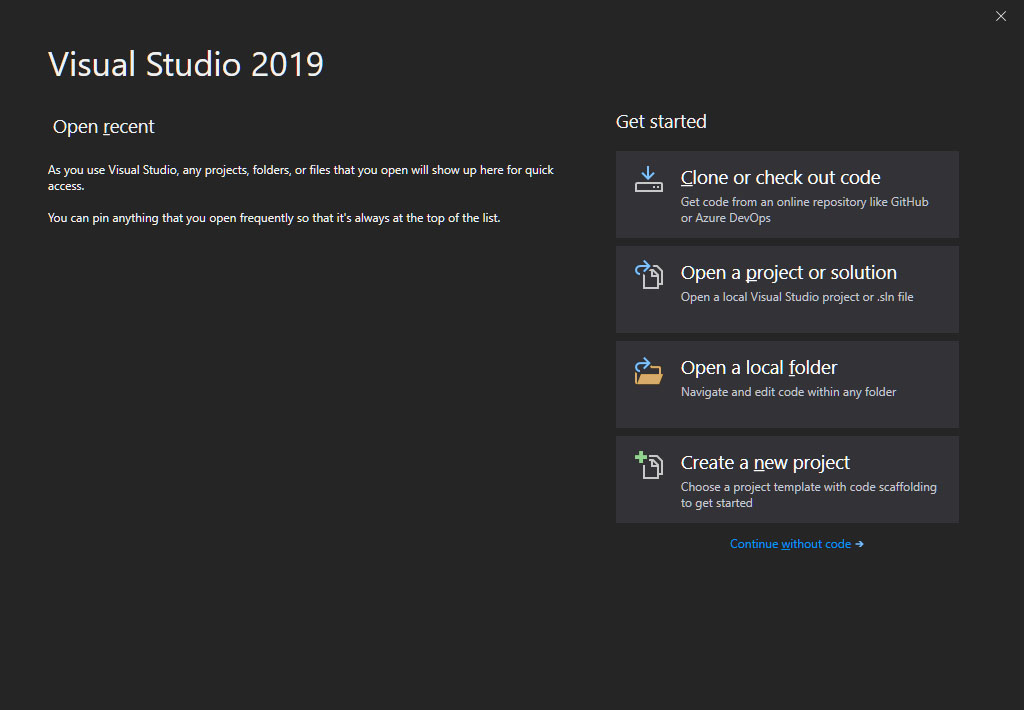The width and height of the screenshot is (1024, 710).
Task: Click text 'You can pin anything that you open'
Action: (142, 218)
